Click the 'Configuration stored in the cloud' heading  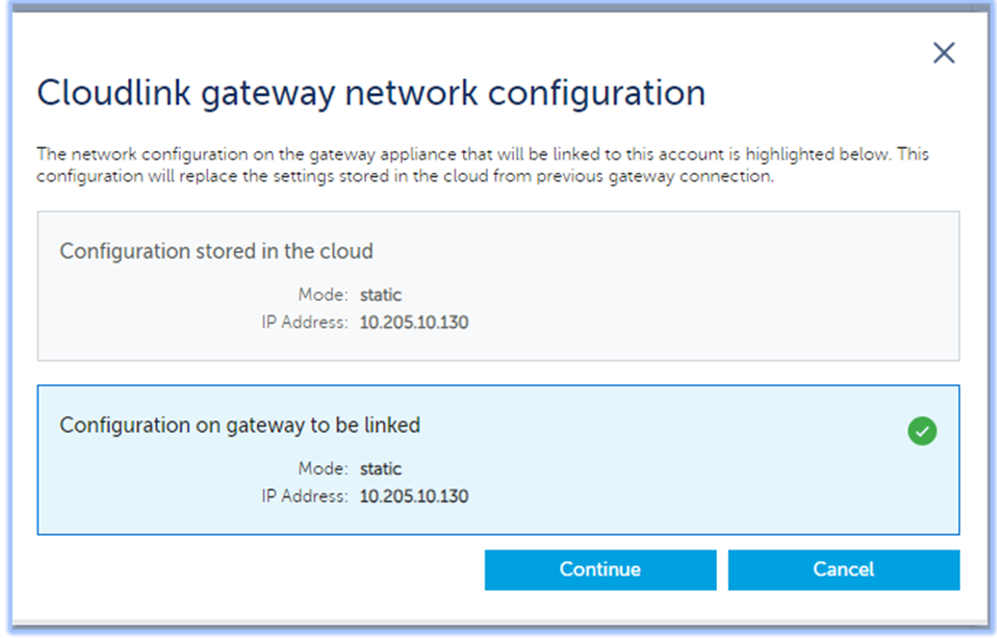(217, 251)
